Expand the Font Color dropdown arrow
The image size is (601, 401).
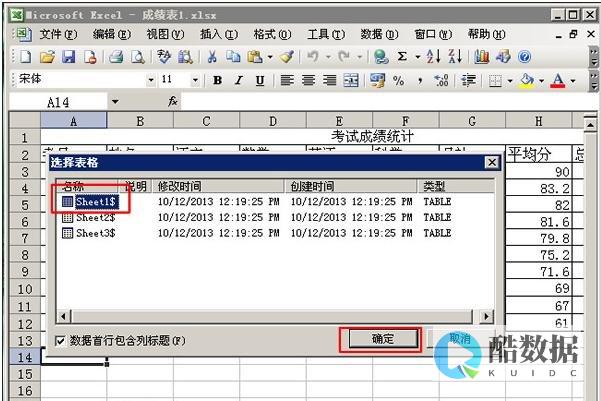(573, 81)
